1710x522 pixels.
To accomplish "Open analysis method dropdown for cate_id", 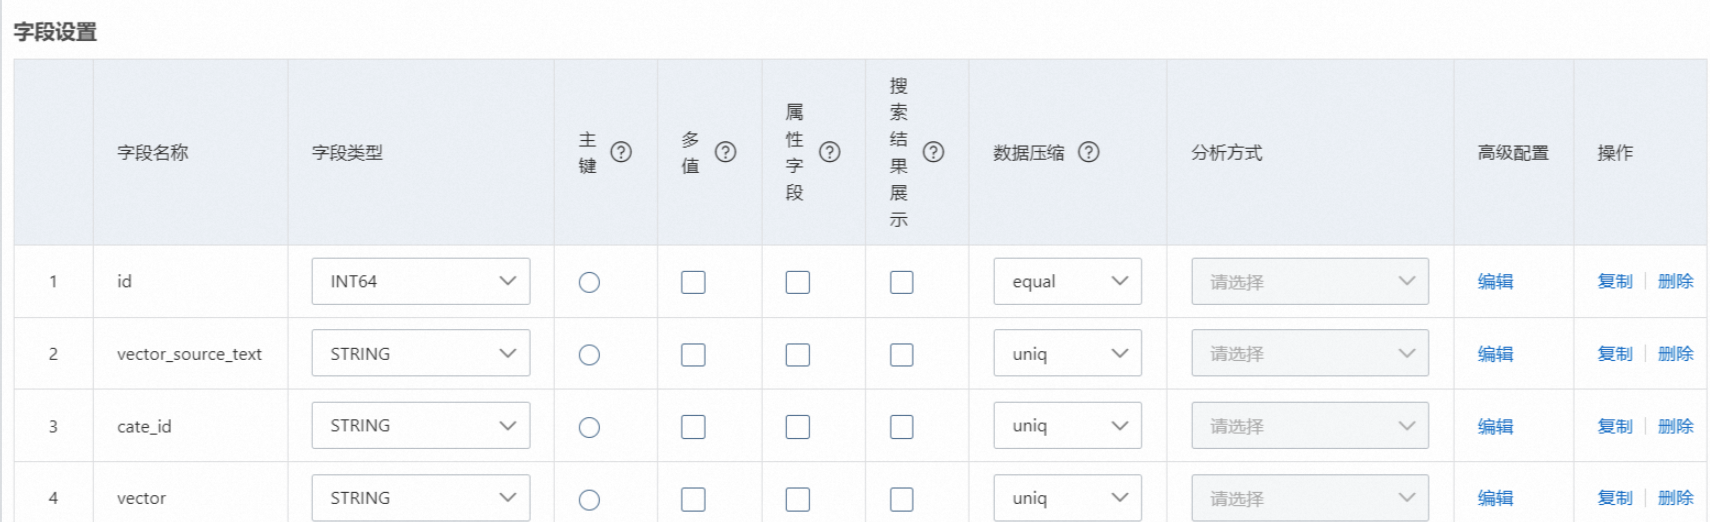I will click(1309, 426).
